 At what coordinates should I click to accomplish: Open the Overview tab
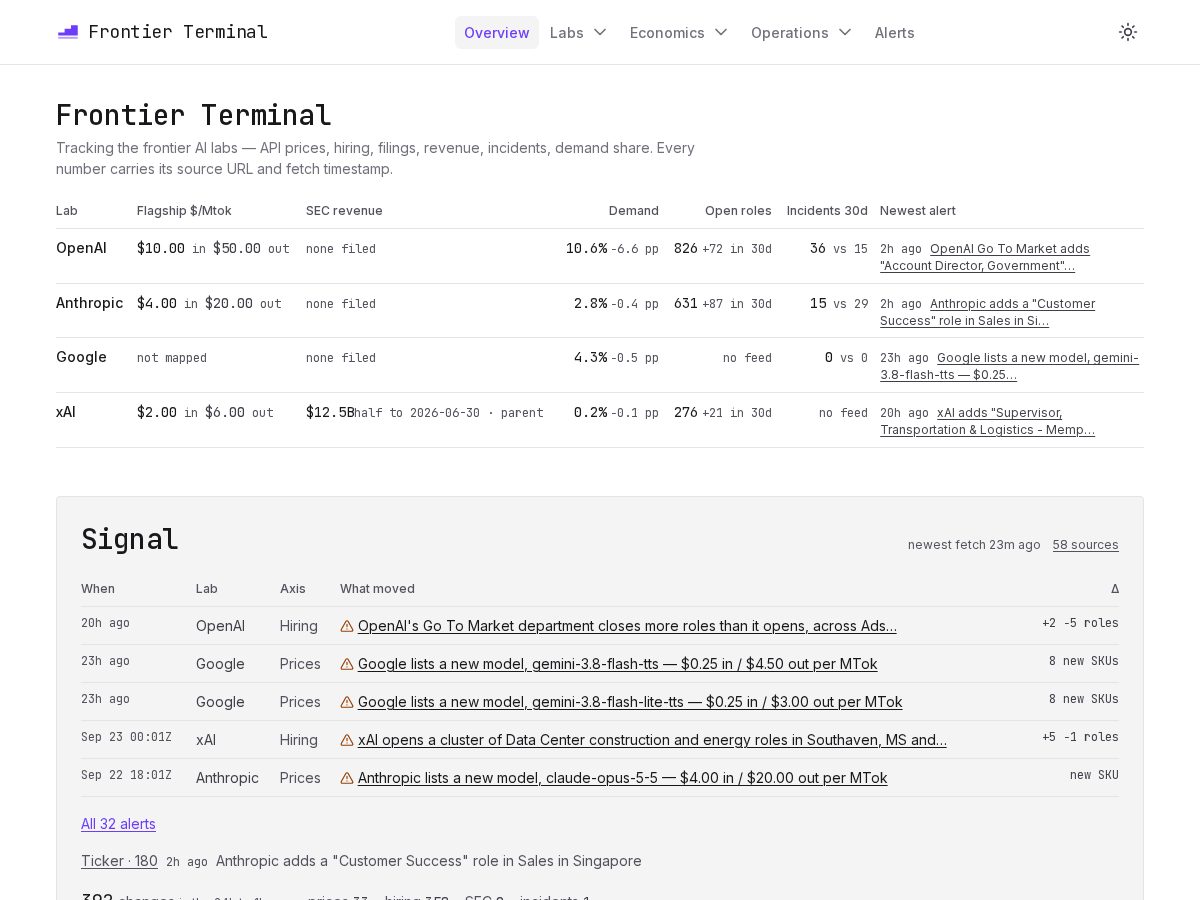[497, 32]
